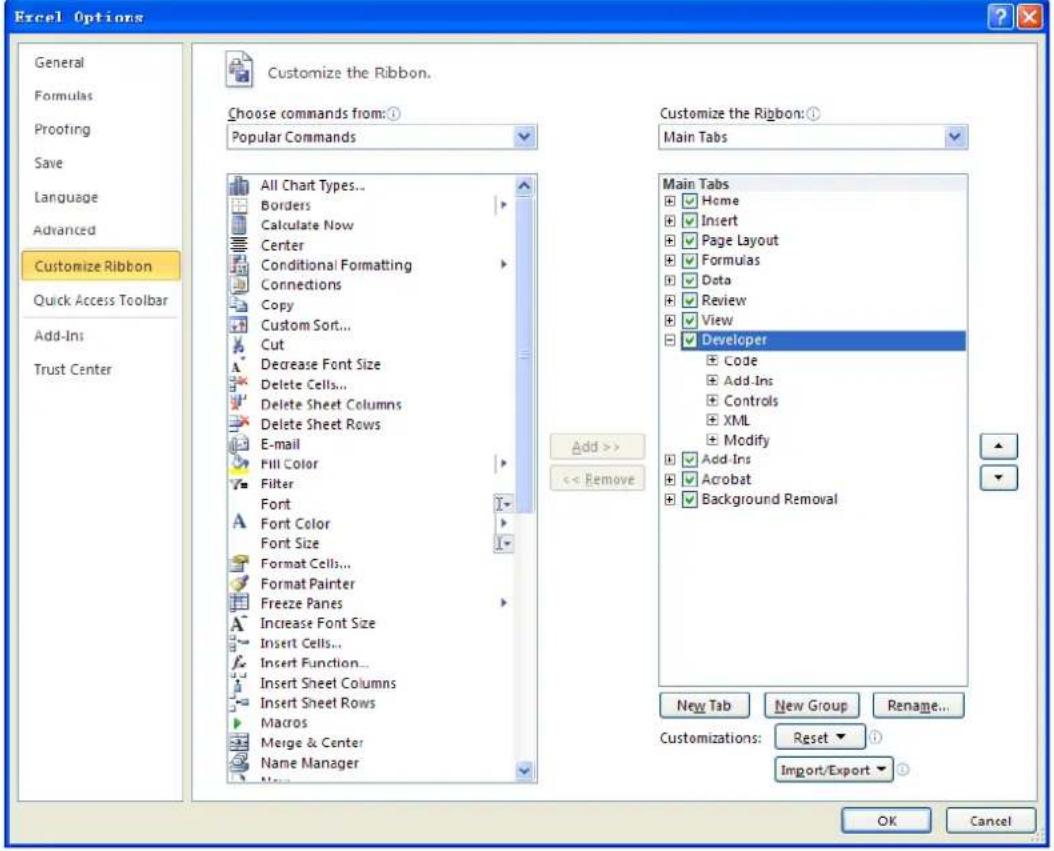Select the Name Manager icon
The image size is (1054, 851).
click(x=239, y=762)
